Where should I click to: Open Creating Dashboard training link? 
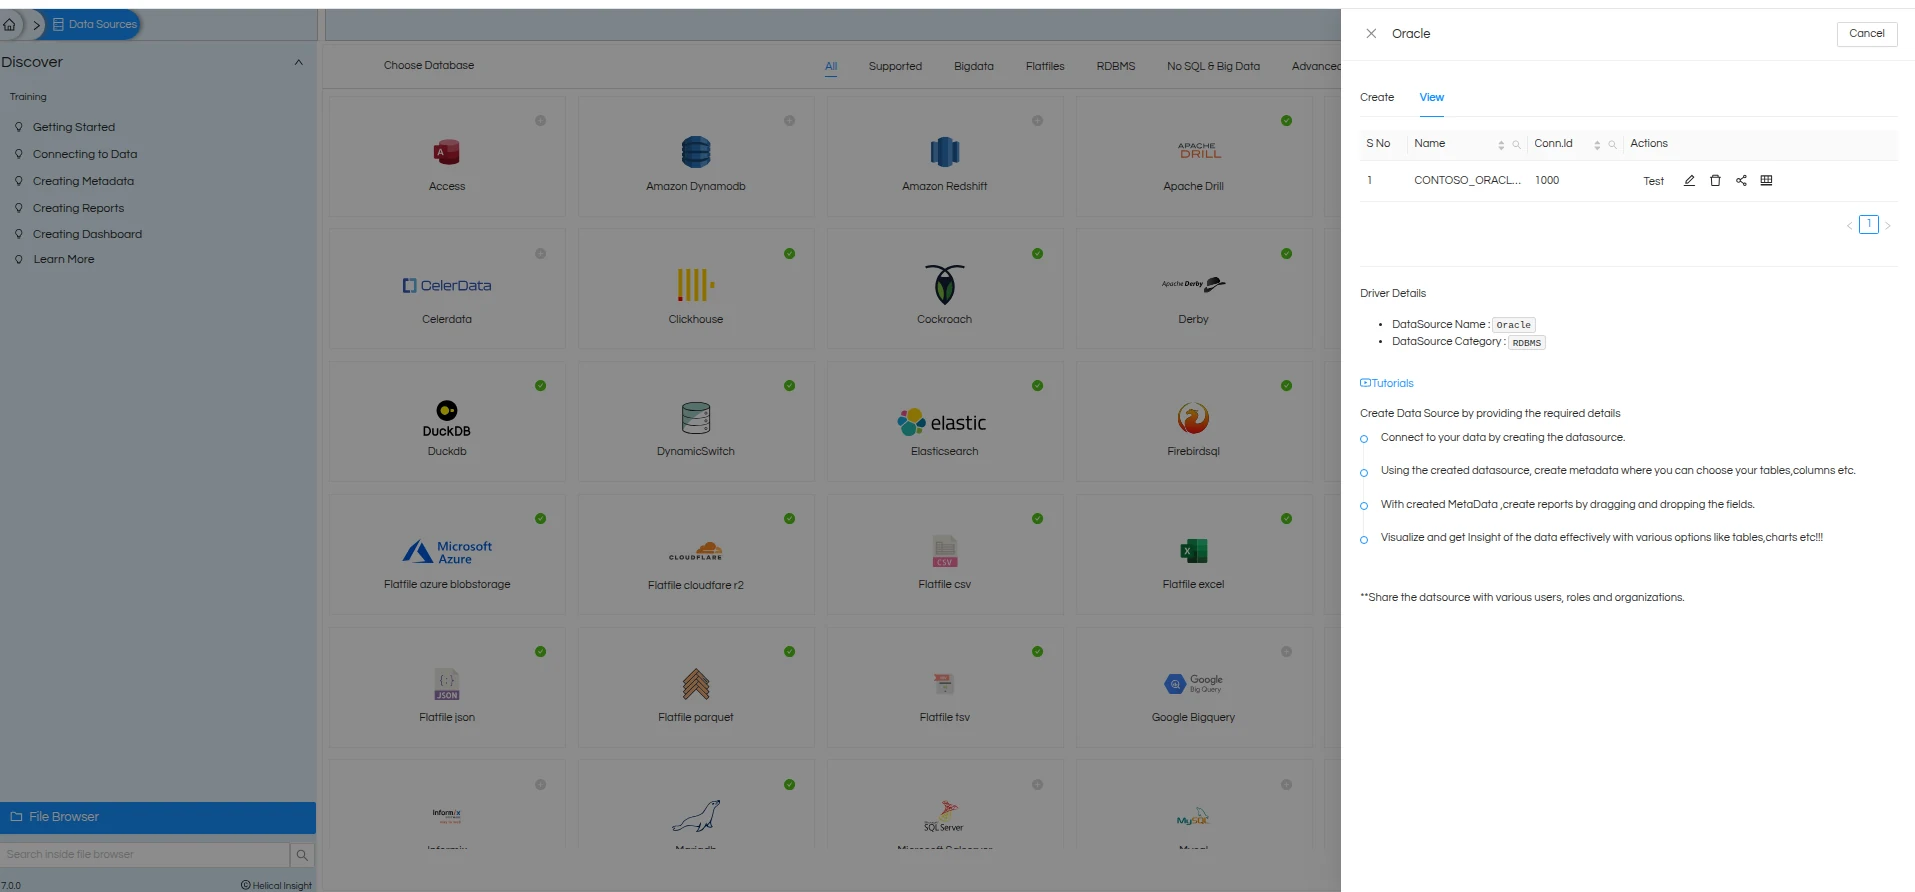pos(87,234)
